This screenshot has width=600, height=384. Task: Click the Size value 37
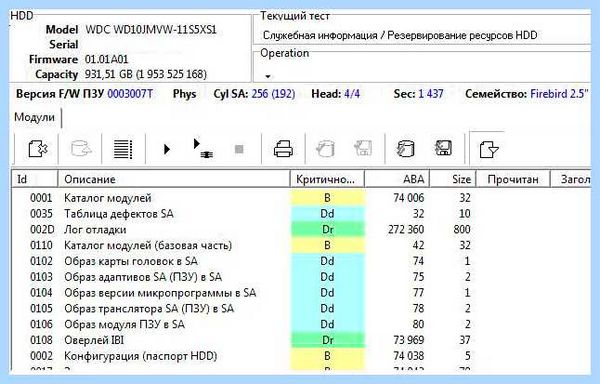(x=465, y=340)
